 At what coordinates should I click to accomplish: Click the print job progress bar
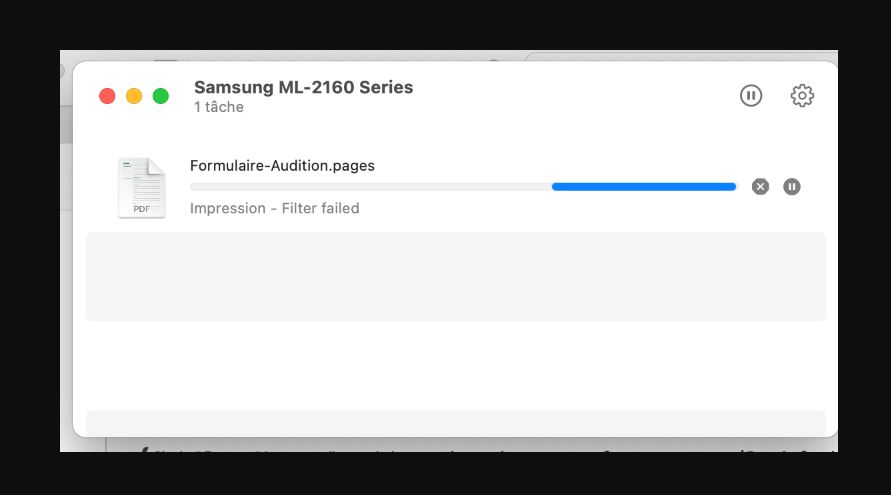coord(463,186)
